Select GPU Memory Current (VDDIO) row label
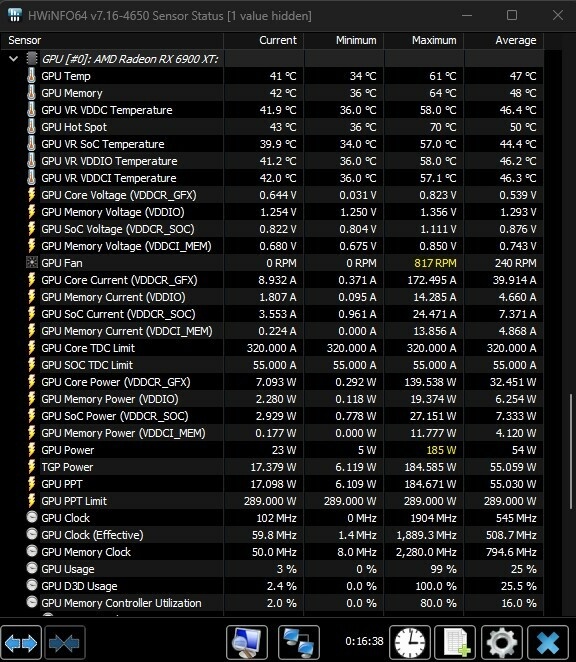Screen dimensions: 576x662 (113, 297)
